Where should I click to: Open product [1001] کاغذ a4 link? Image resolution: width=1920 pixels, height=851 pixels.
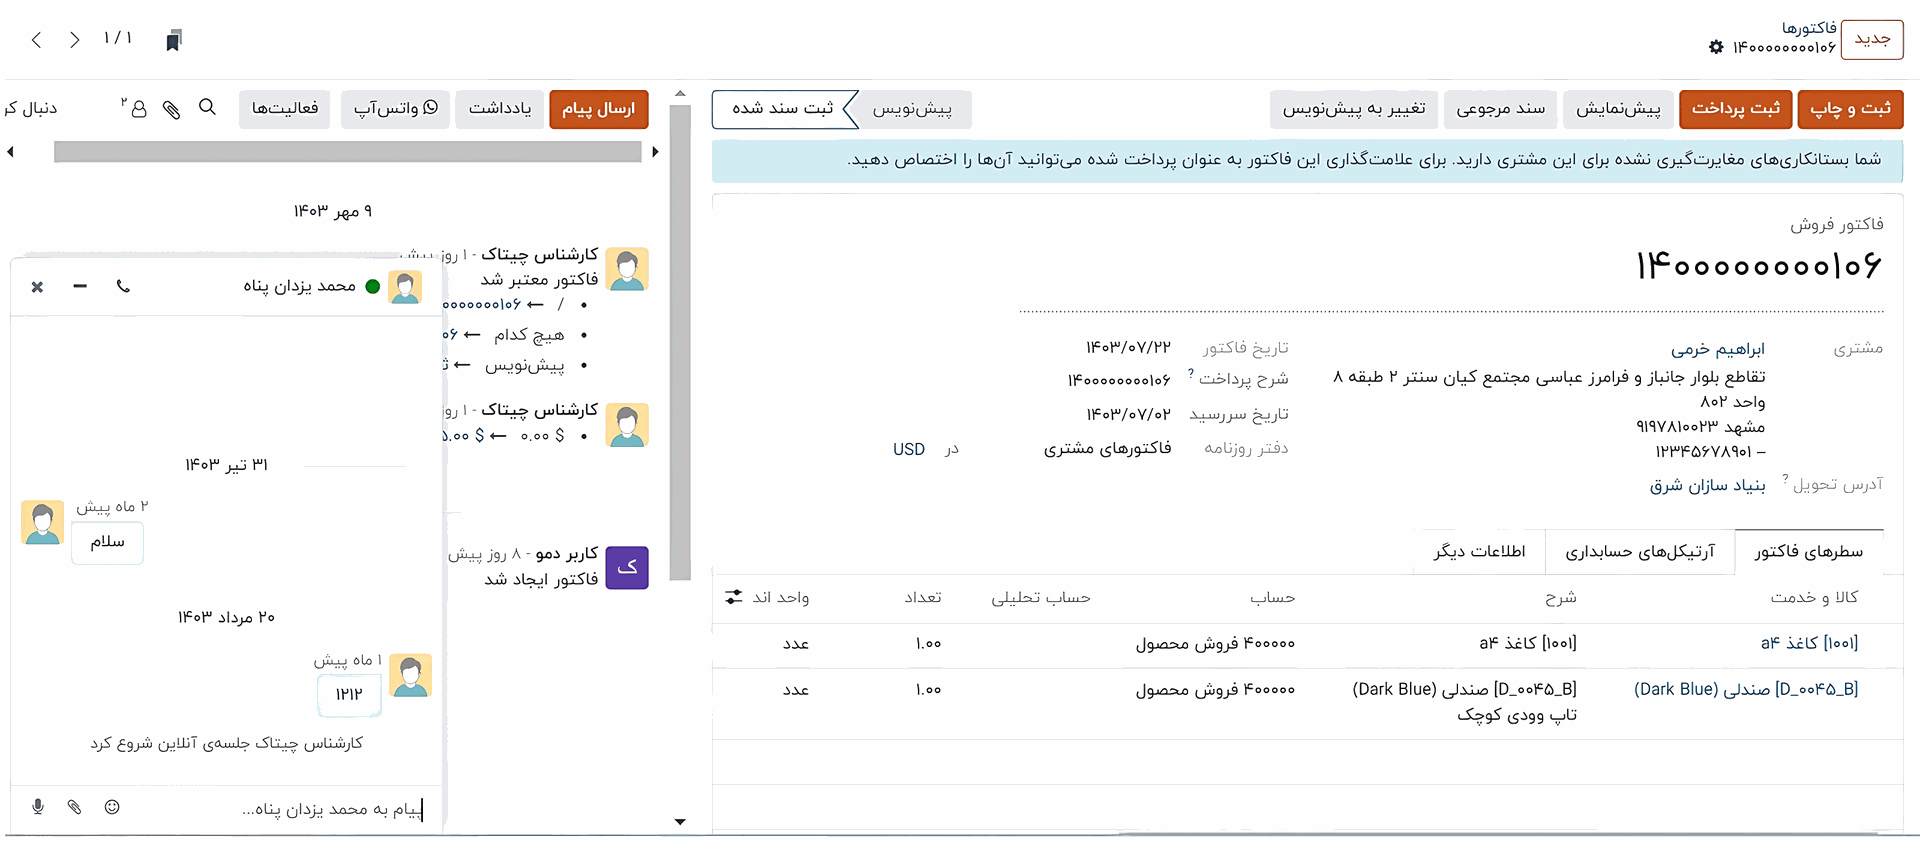point(1809,643)
